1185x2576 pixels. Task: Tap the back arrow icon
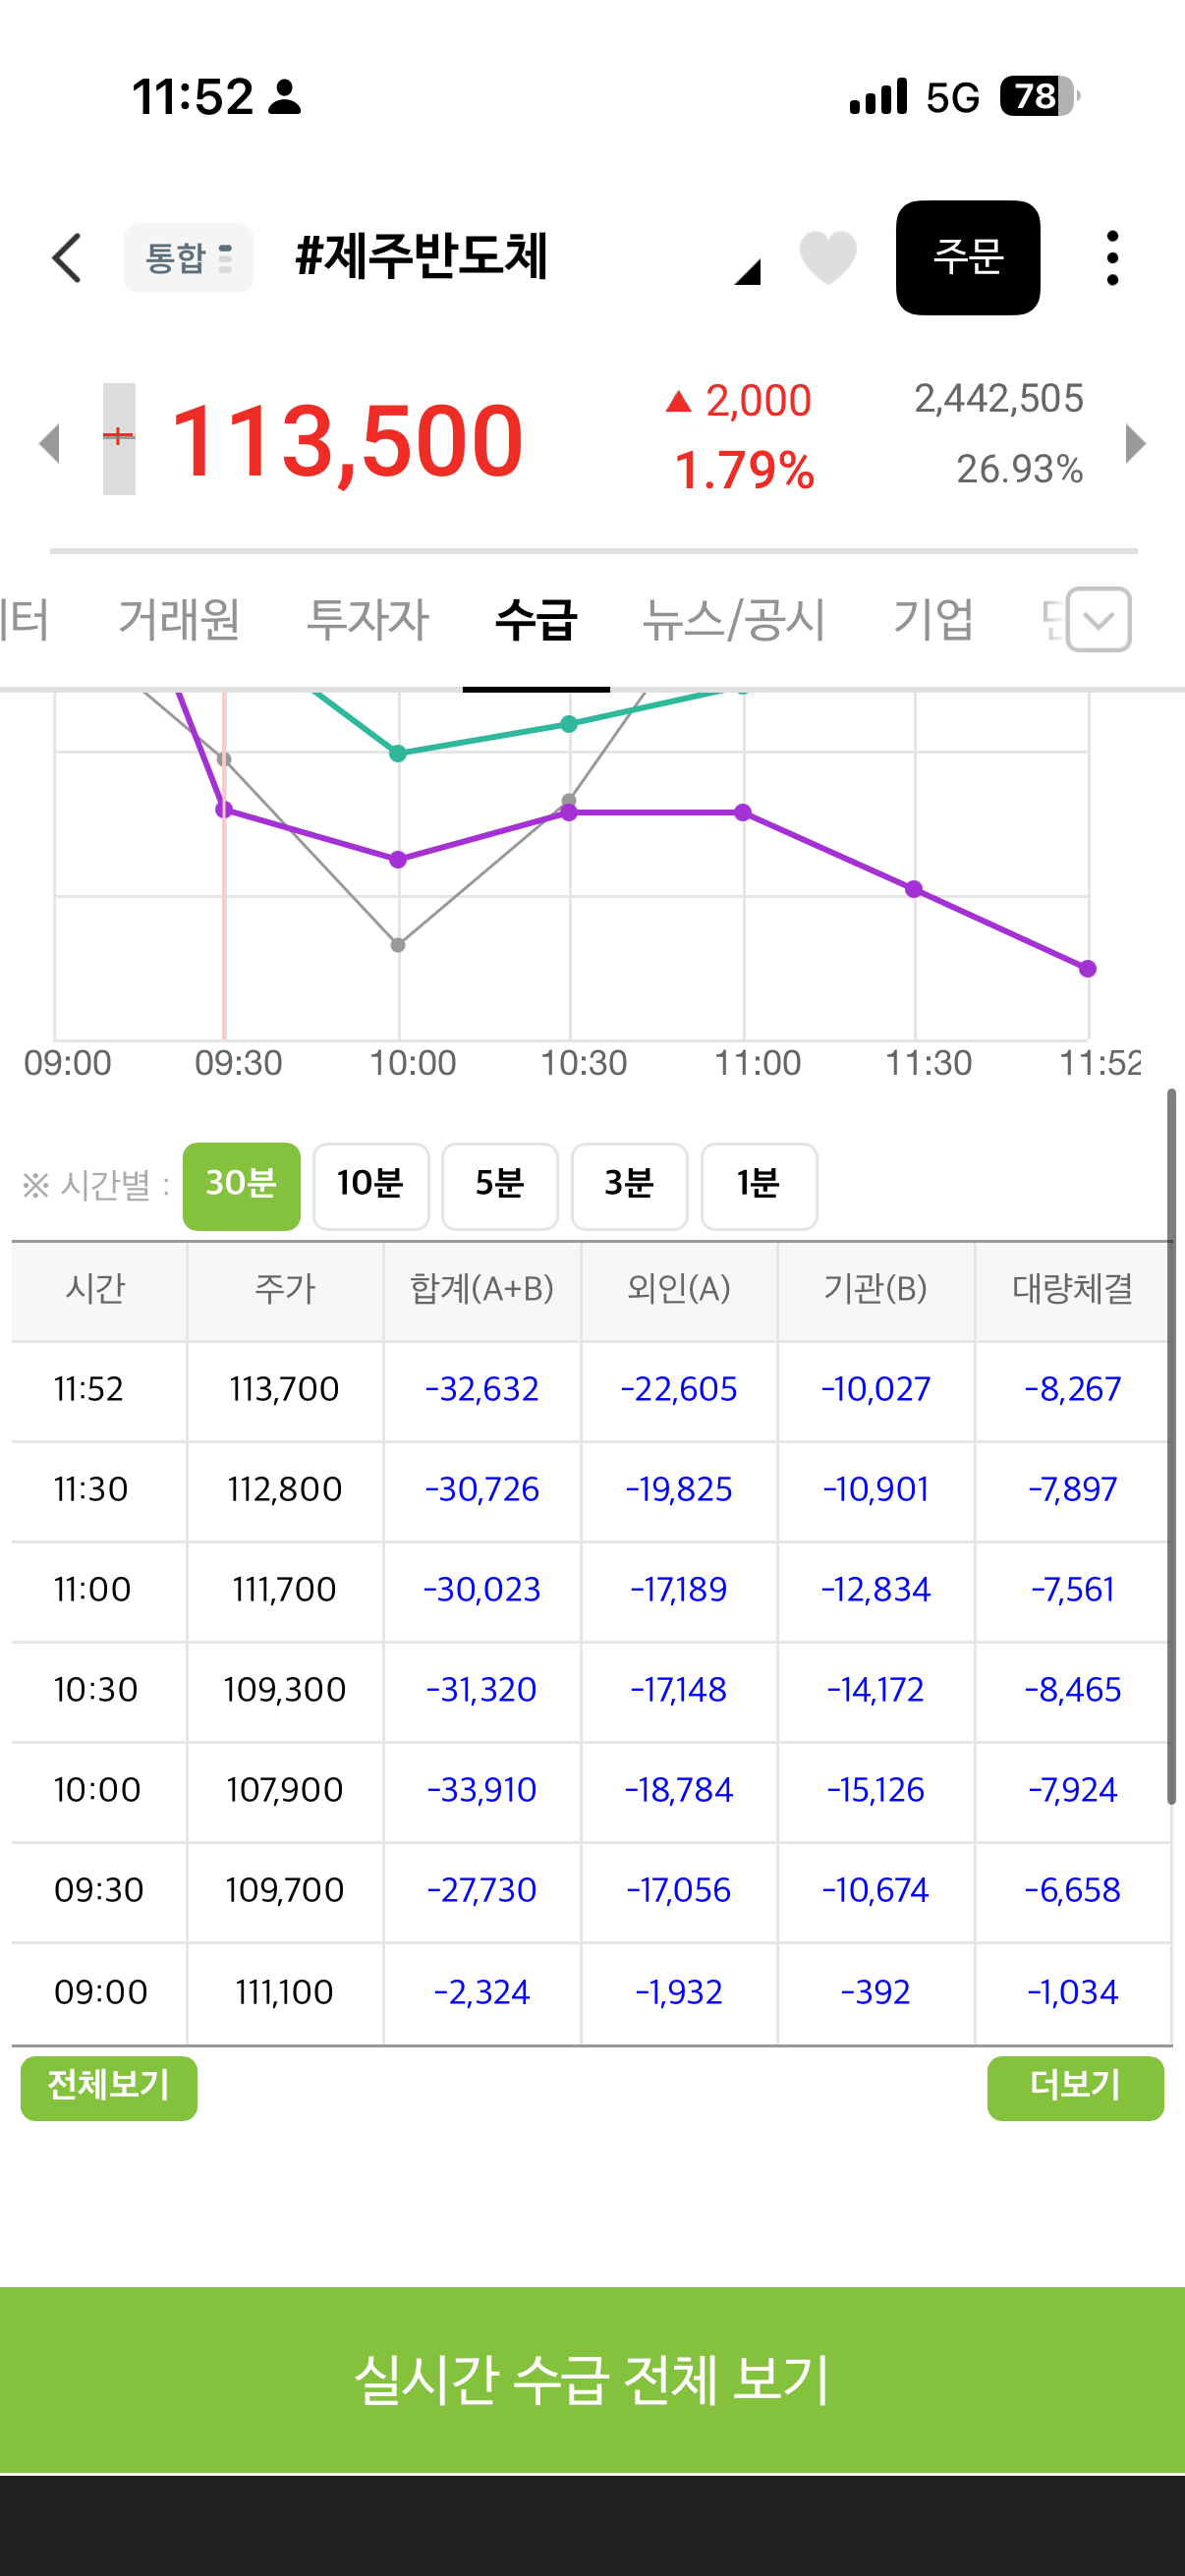coord(67,259)
